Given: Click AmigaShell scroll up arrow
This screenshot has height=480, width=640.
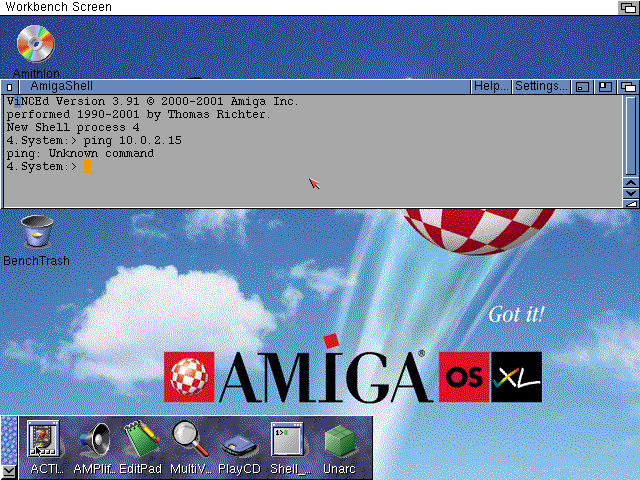Looking at the screenshot, I should tap(631, 183).
